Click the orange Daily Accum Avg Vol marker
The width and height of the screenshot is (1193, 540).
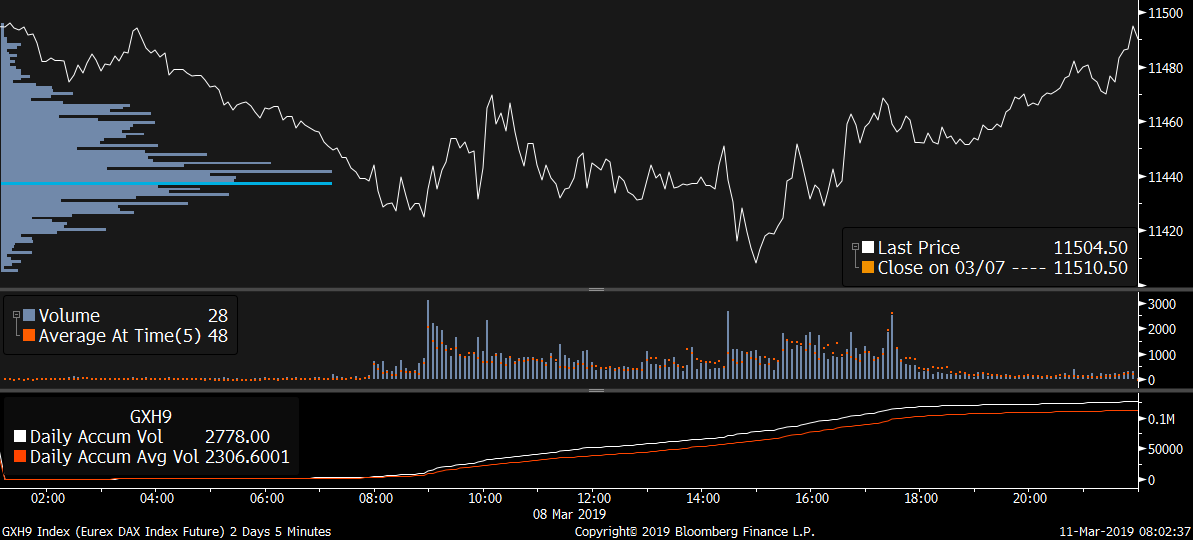pos(21,457)
